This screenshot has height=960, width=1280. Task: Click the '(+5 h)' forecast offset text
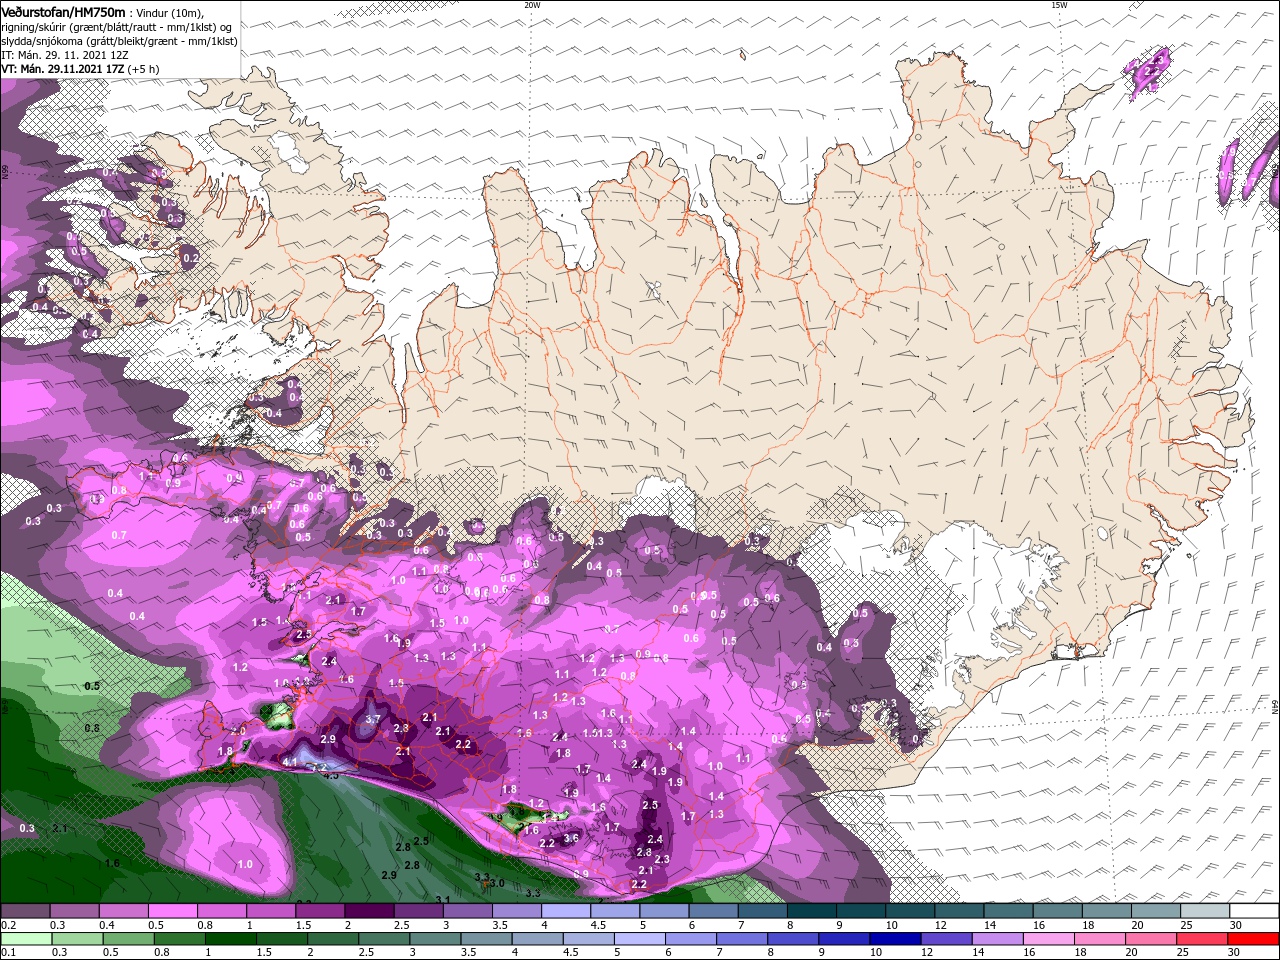[143, 69]
